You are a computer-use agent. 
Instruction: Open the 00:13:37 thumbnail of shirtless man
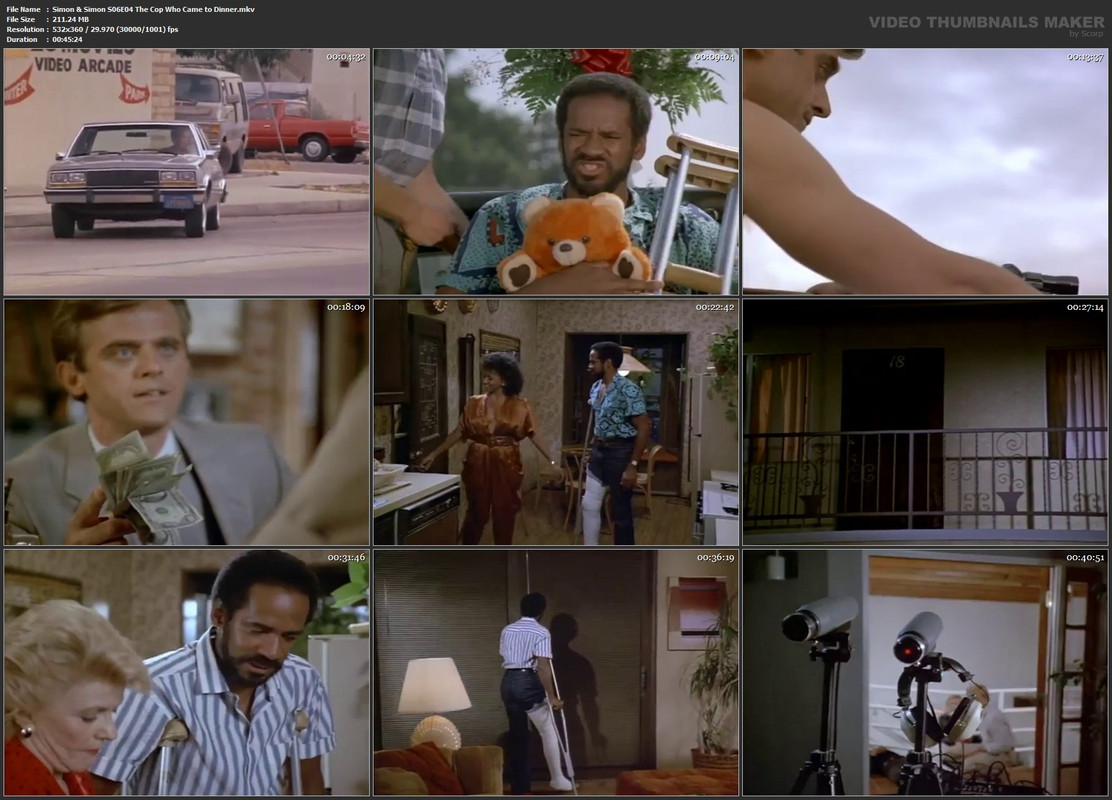tap(925, 172)
